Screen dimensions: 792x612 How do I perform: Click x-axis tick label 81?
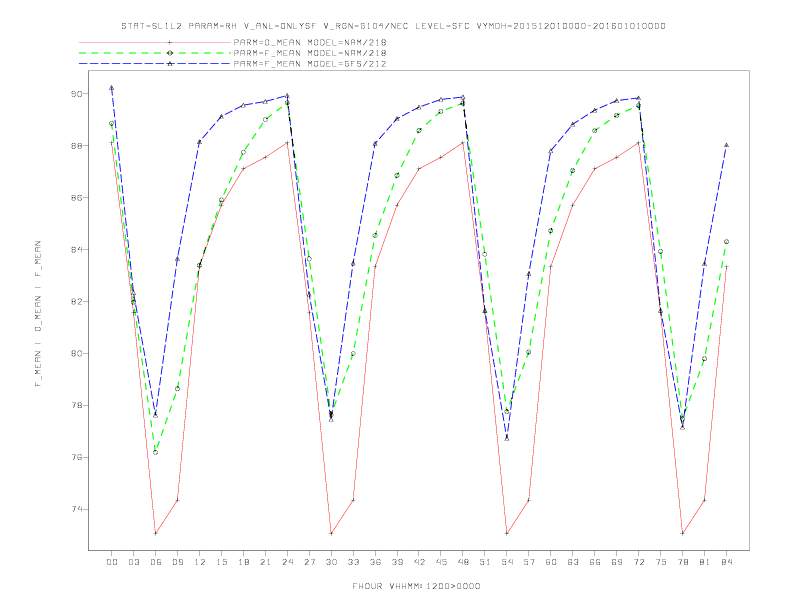coord(705,562)
